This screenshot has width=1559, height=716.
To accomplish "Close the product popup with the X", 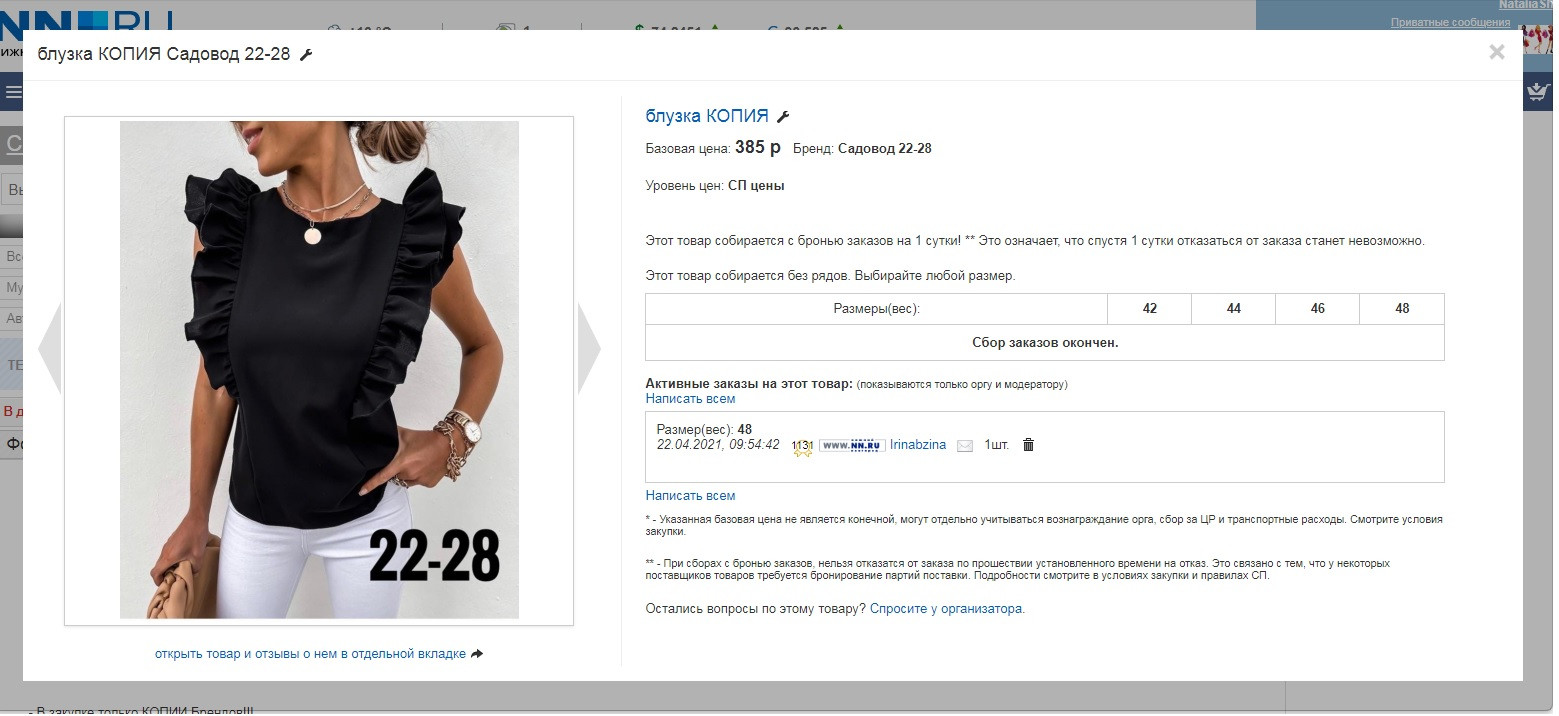I will 1496,53.
